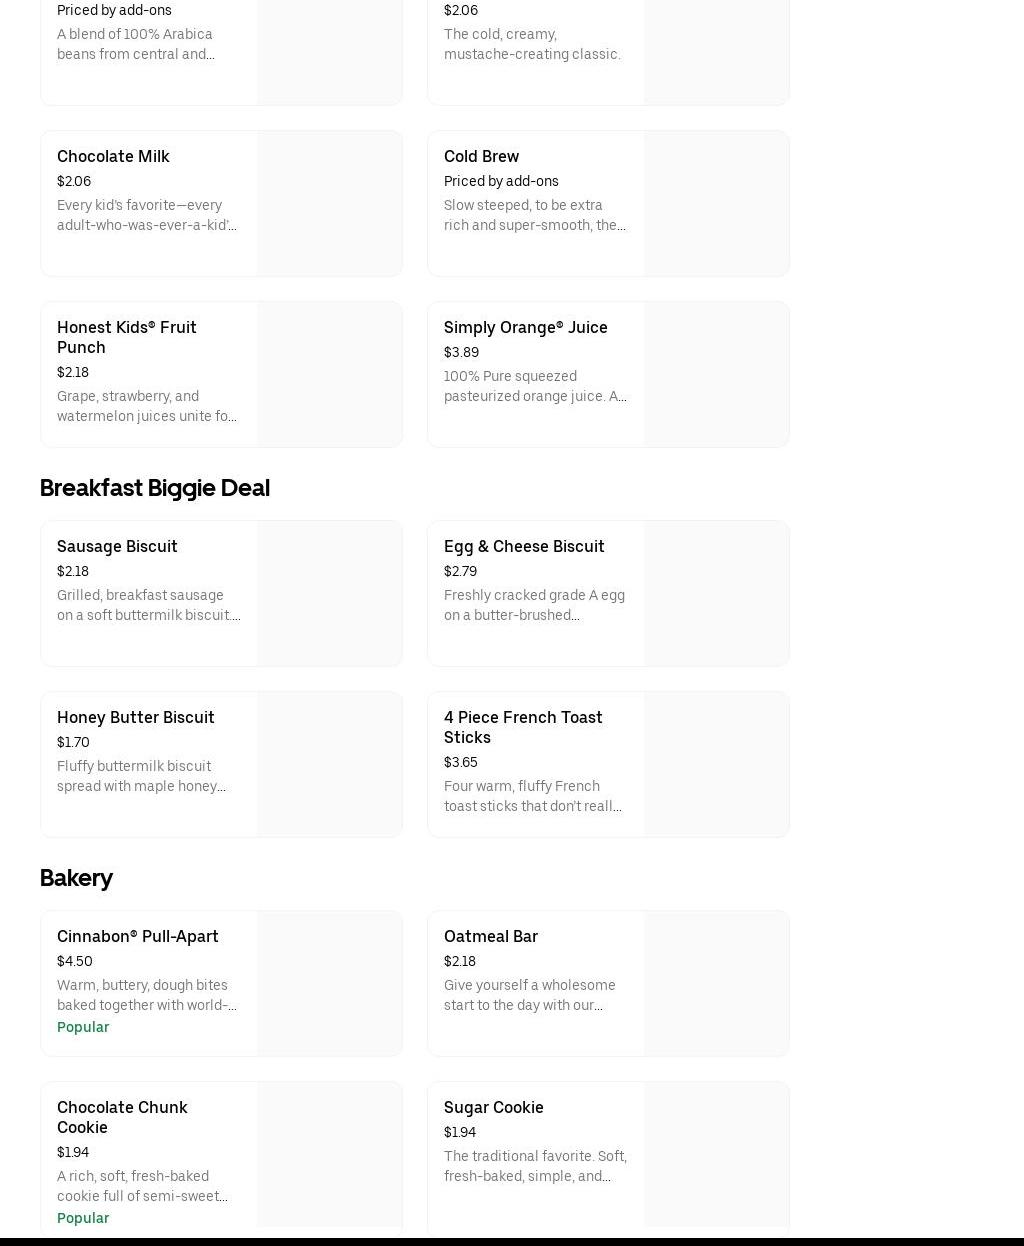
Task: Select the Sugar Cookie menu item
Action: (493, 1108)
